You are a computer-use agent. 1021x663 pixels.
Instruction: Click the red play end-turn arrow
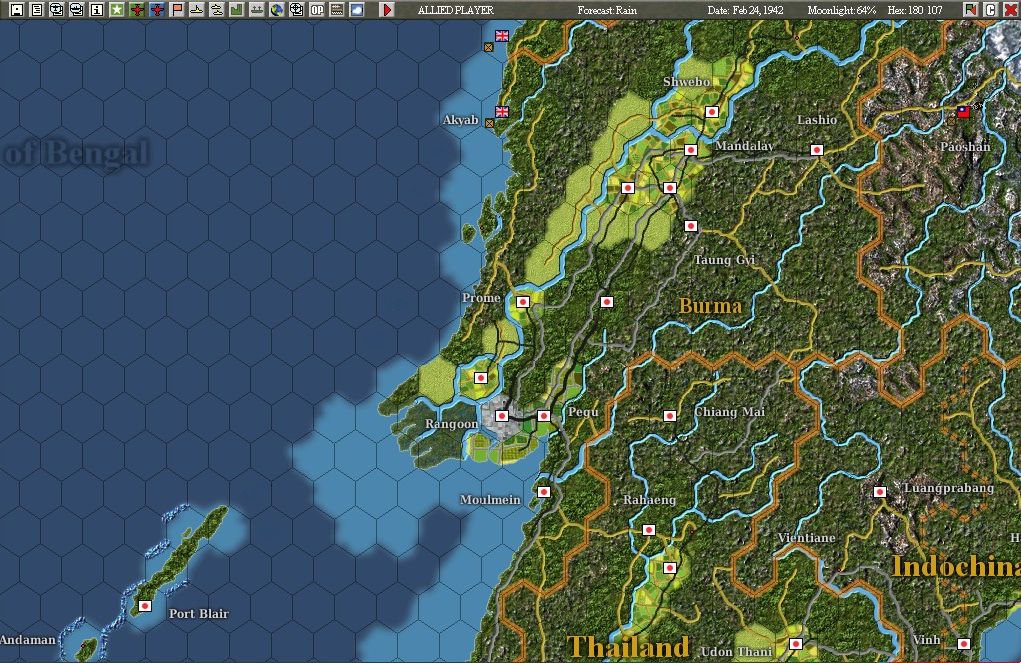[387, 10]
